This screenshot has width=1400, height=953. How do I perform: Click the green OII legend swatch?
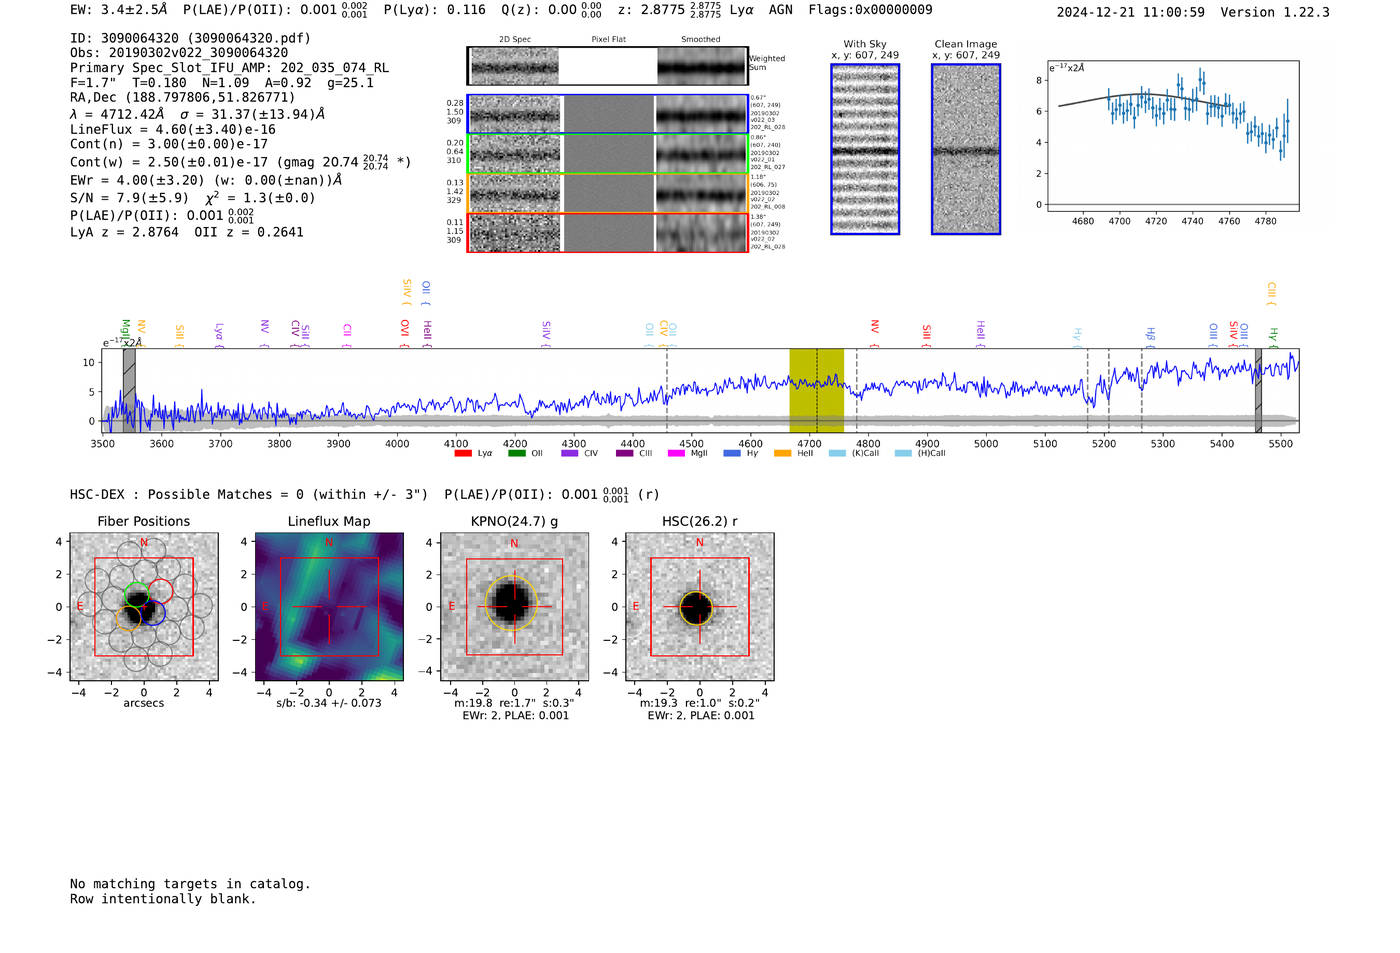coord(516,454)
